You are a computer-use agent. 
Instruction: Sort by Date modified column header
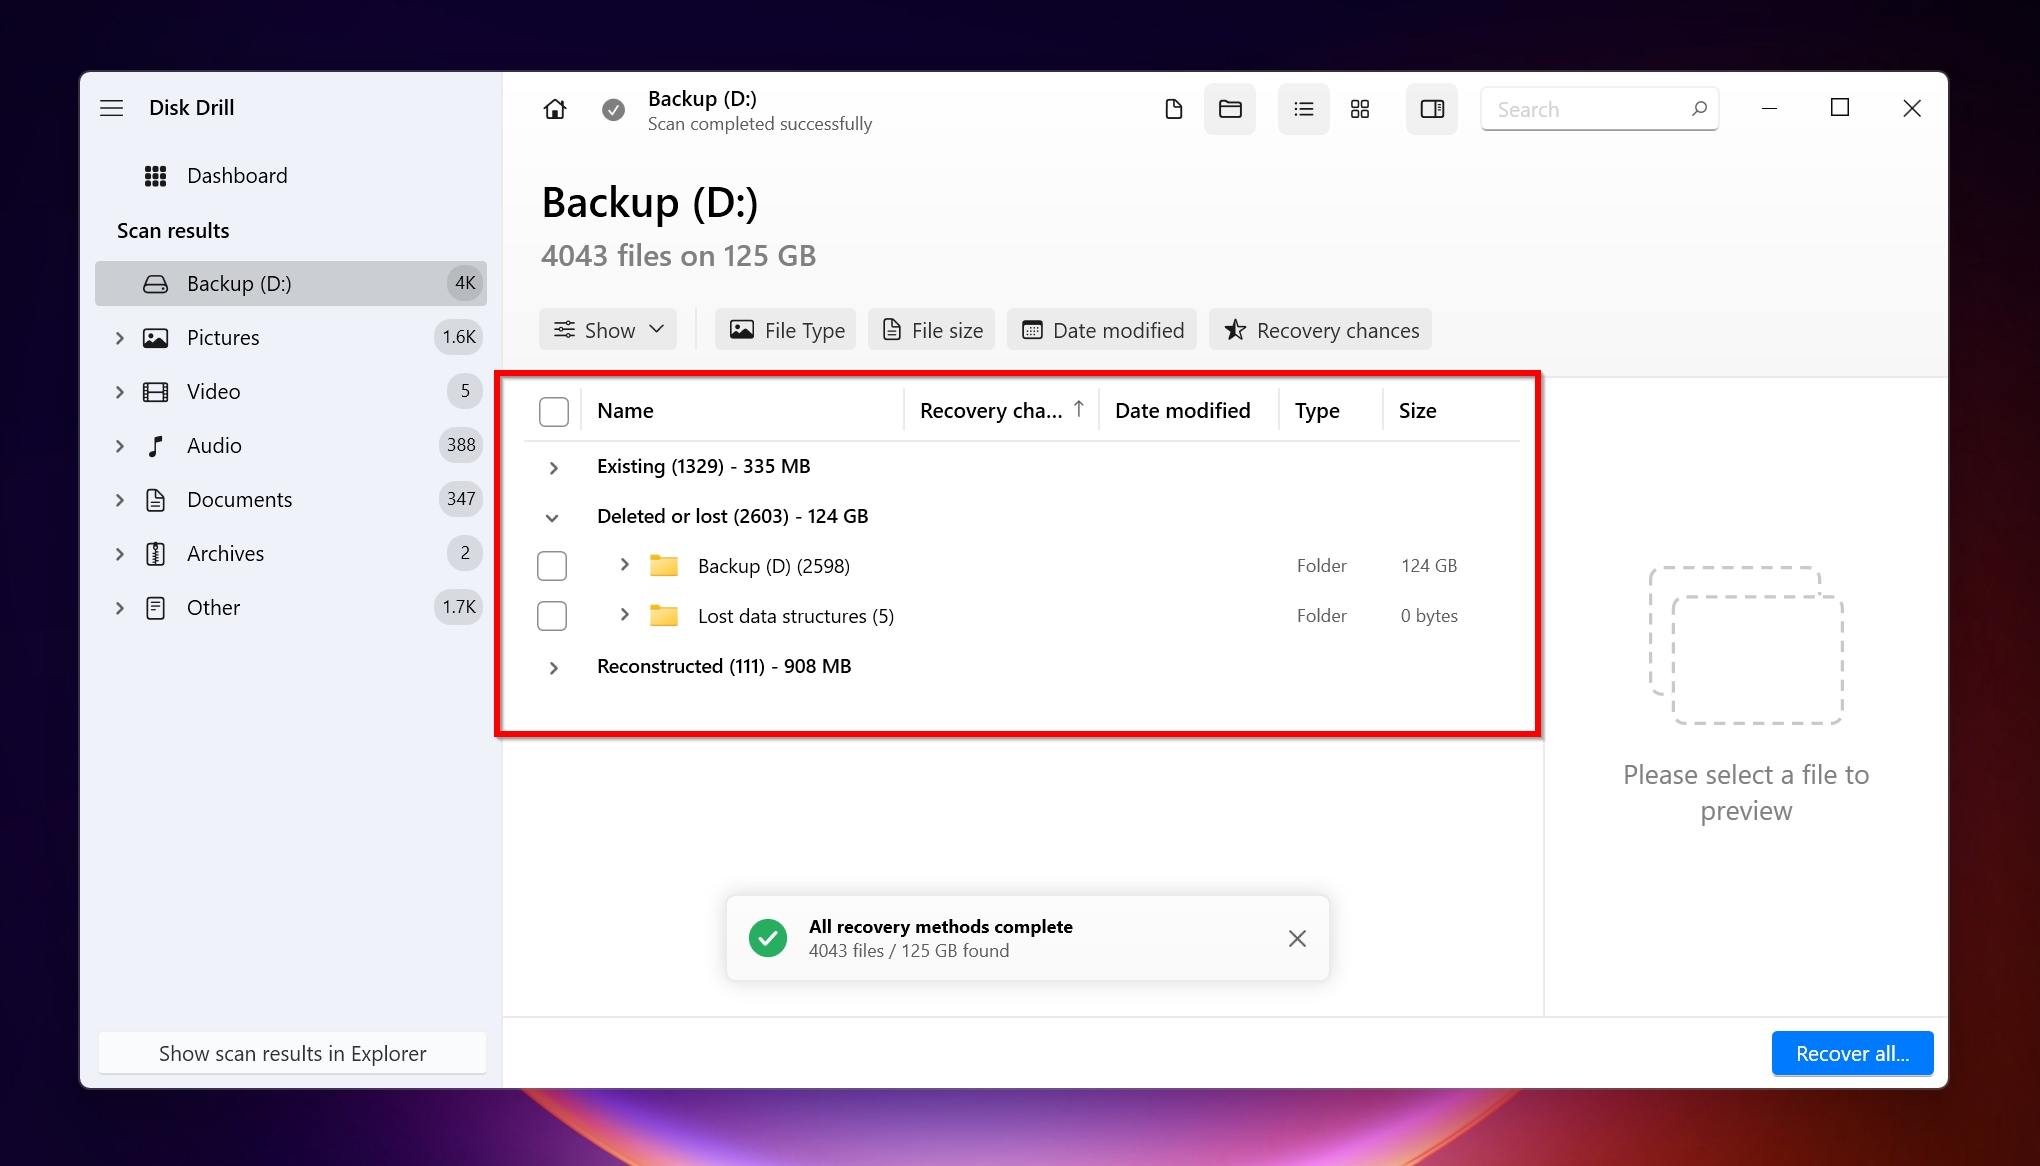click(1183, 411)
